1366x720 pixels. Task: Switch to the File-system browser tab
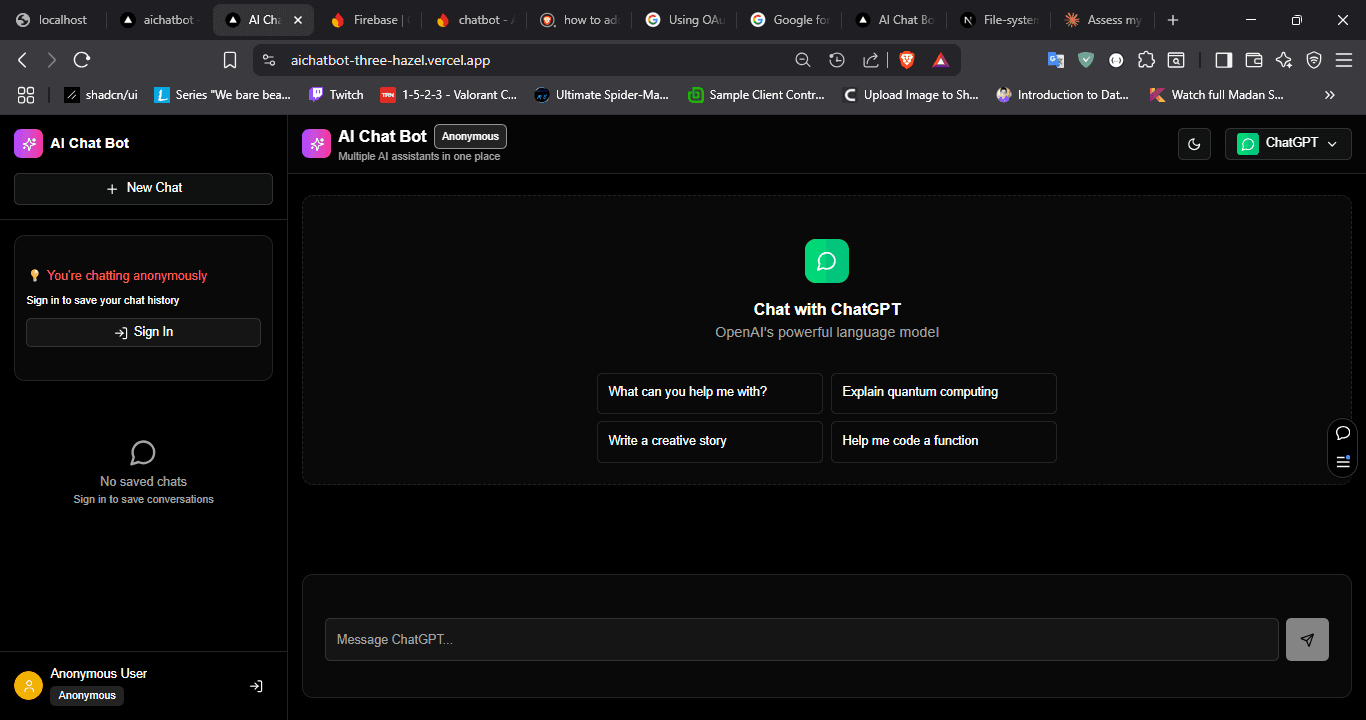point(999,20)
